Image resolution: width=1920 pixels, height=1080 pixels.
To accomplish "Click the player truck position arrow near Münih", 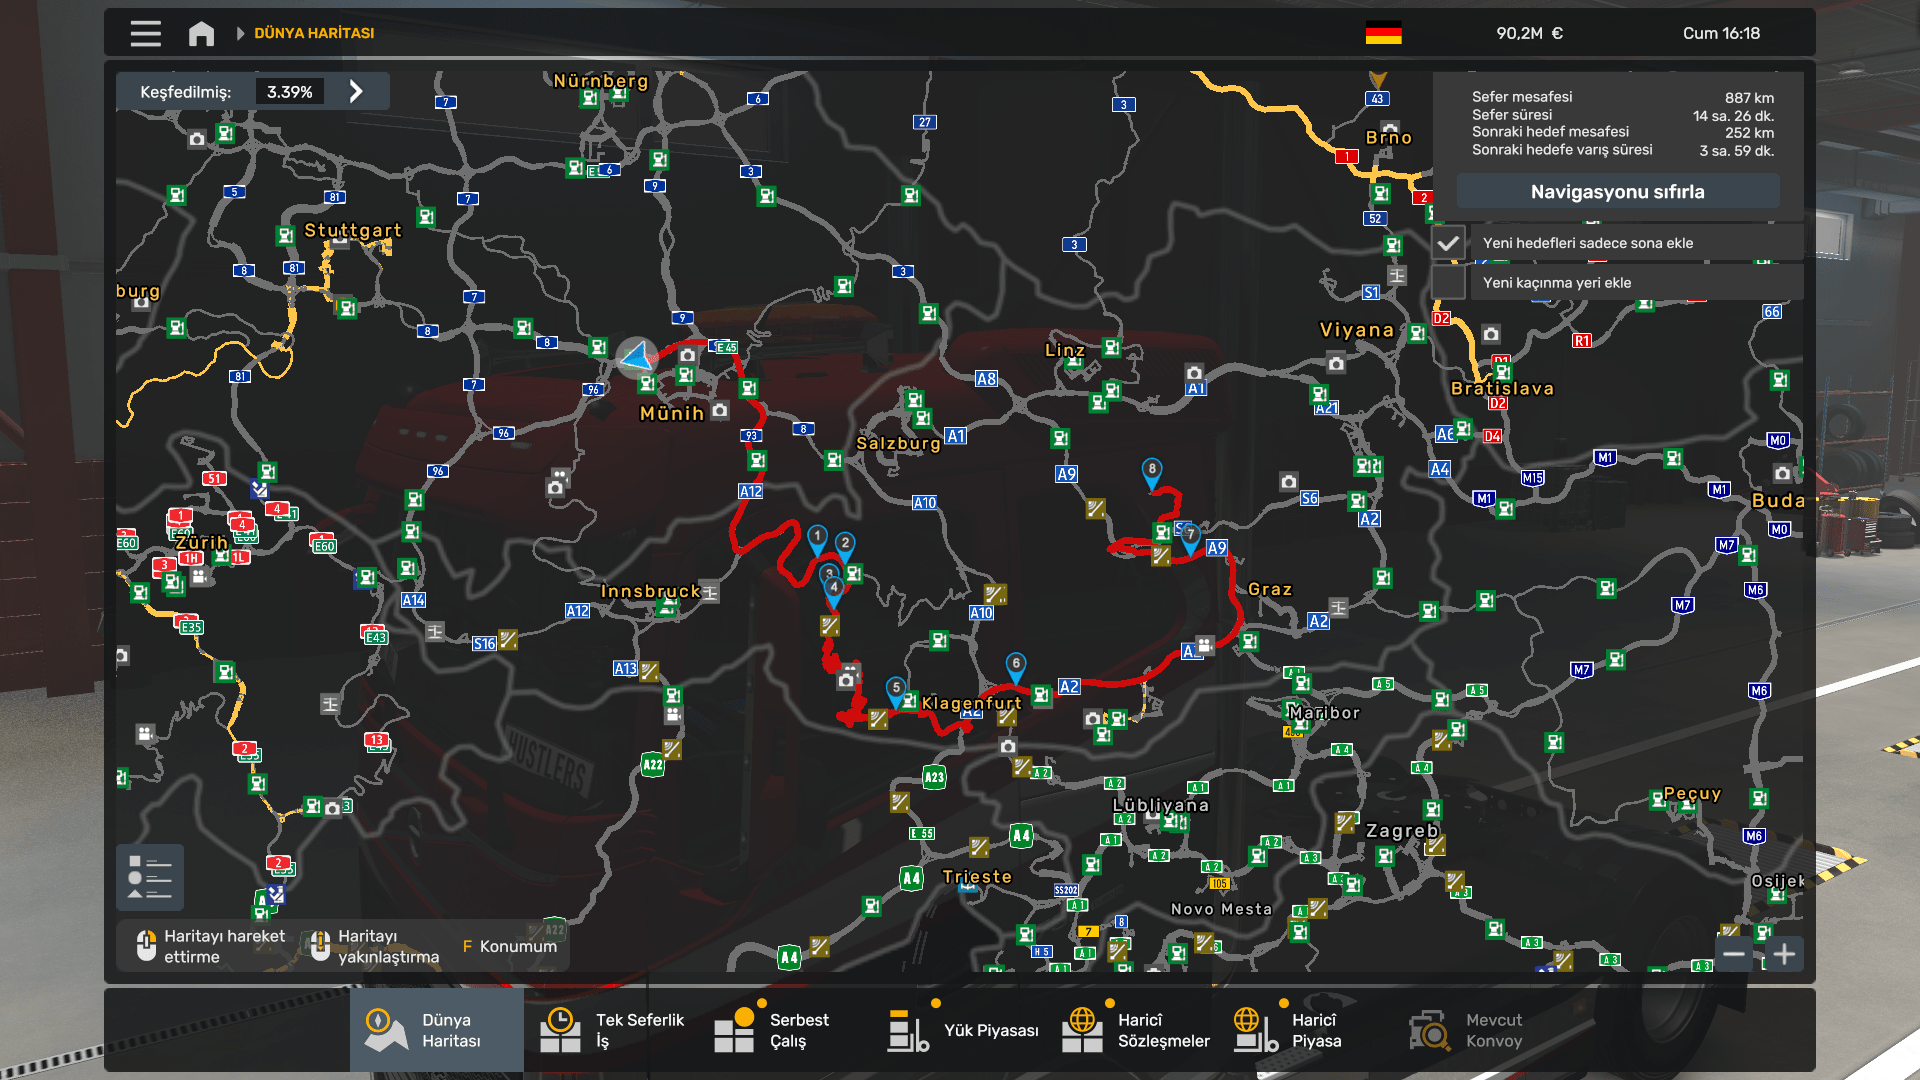I will (637, 356).
